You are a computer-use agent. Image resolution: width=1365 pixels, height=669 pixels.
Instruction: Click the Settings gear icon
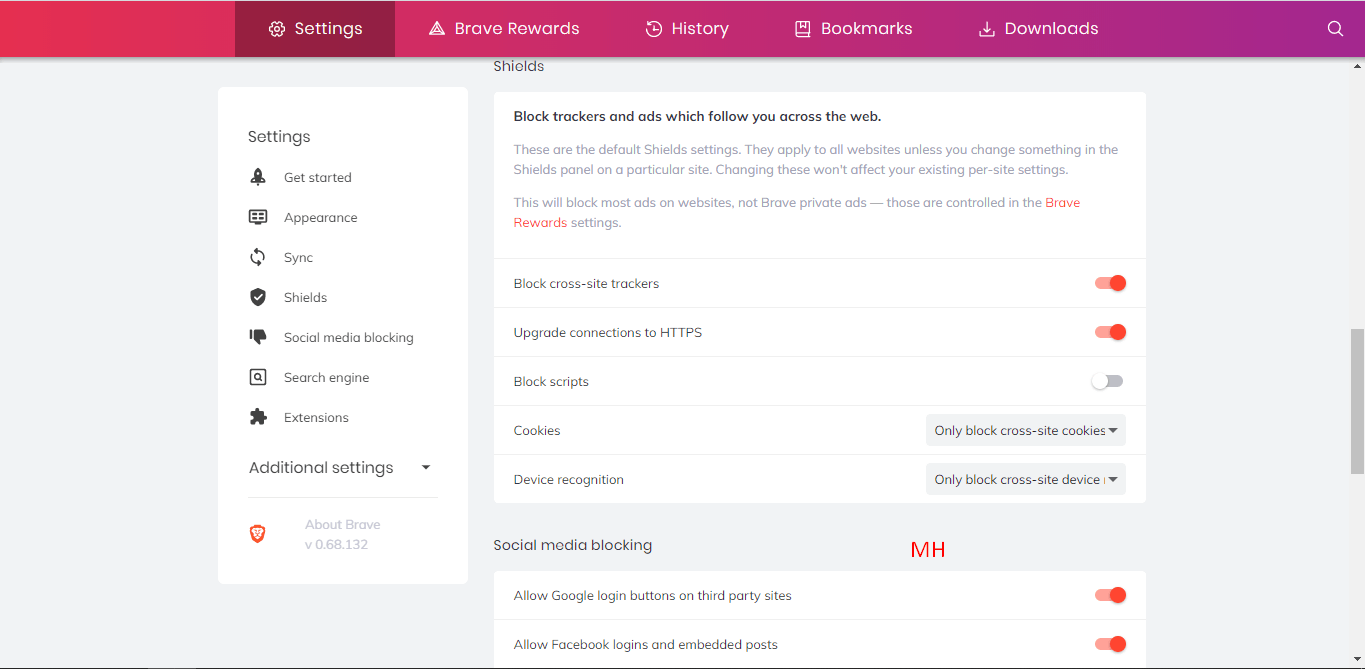277,29
